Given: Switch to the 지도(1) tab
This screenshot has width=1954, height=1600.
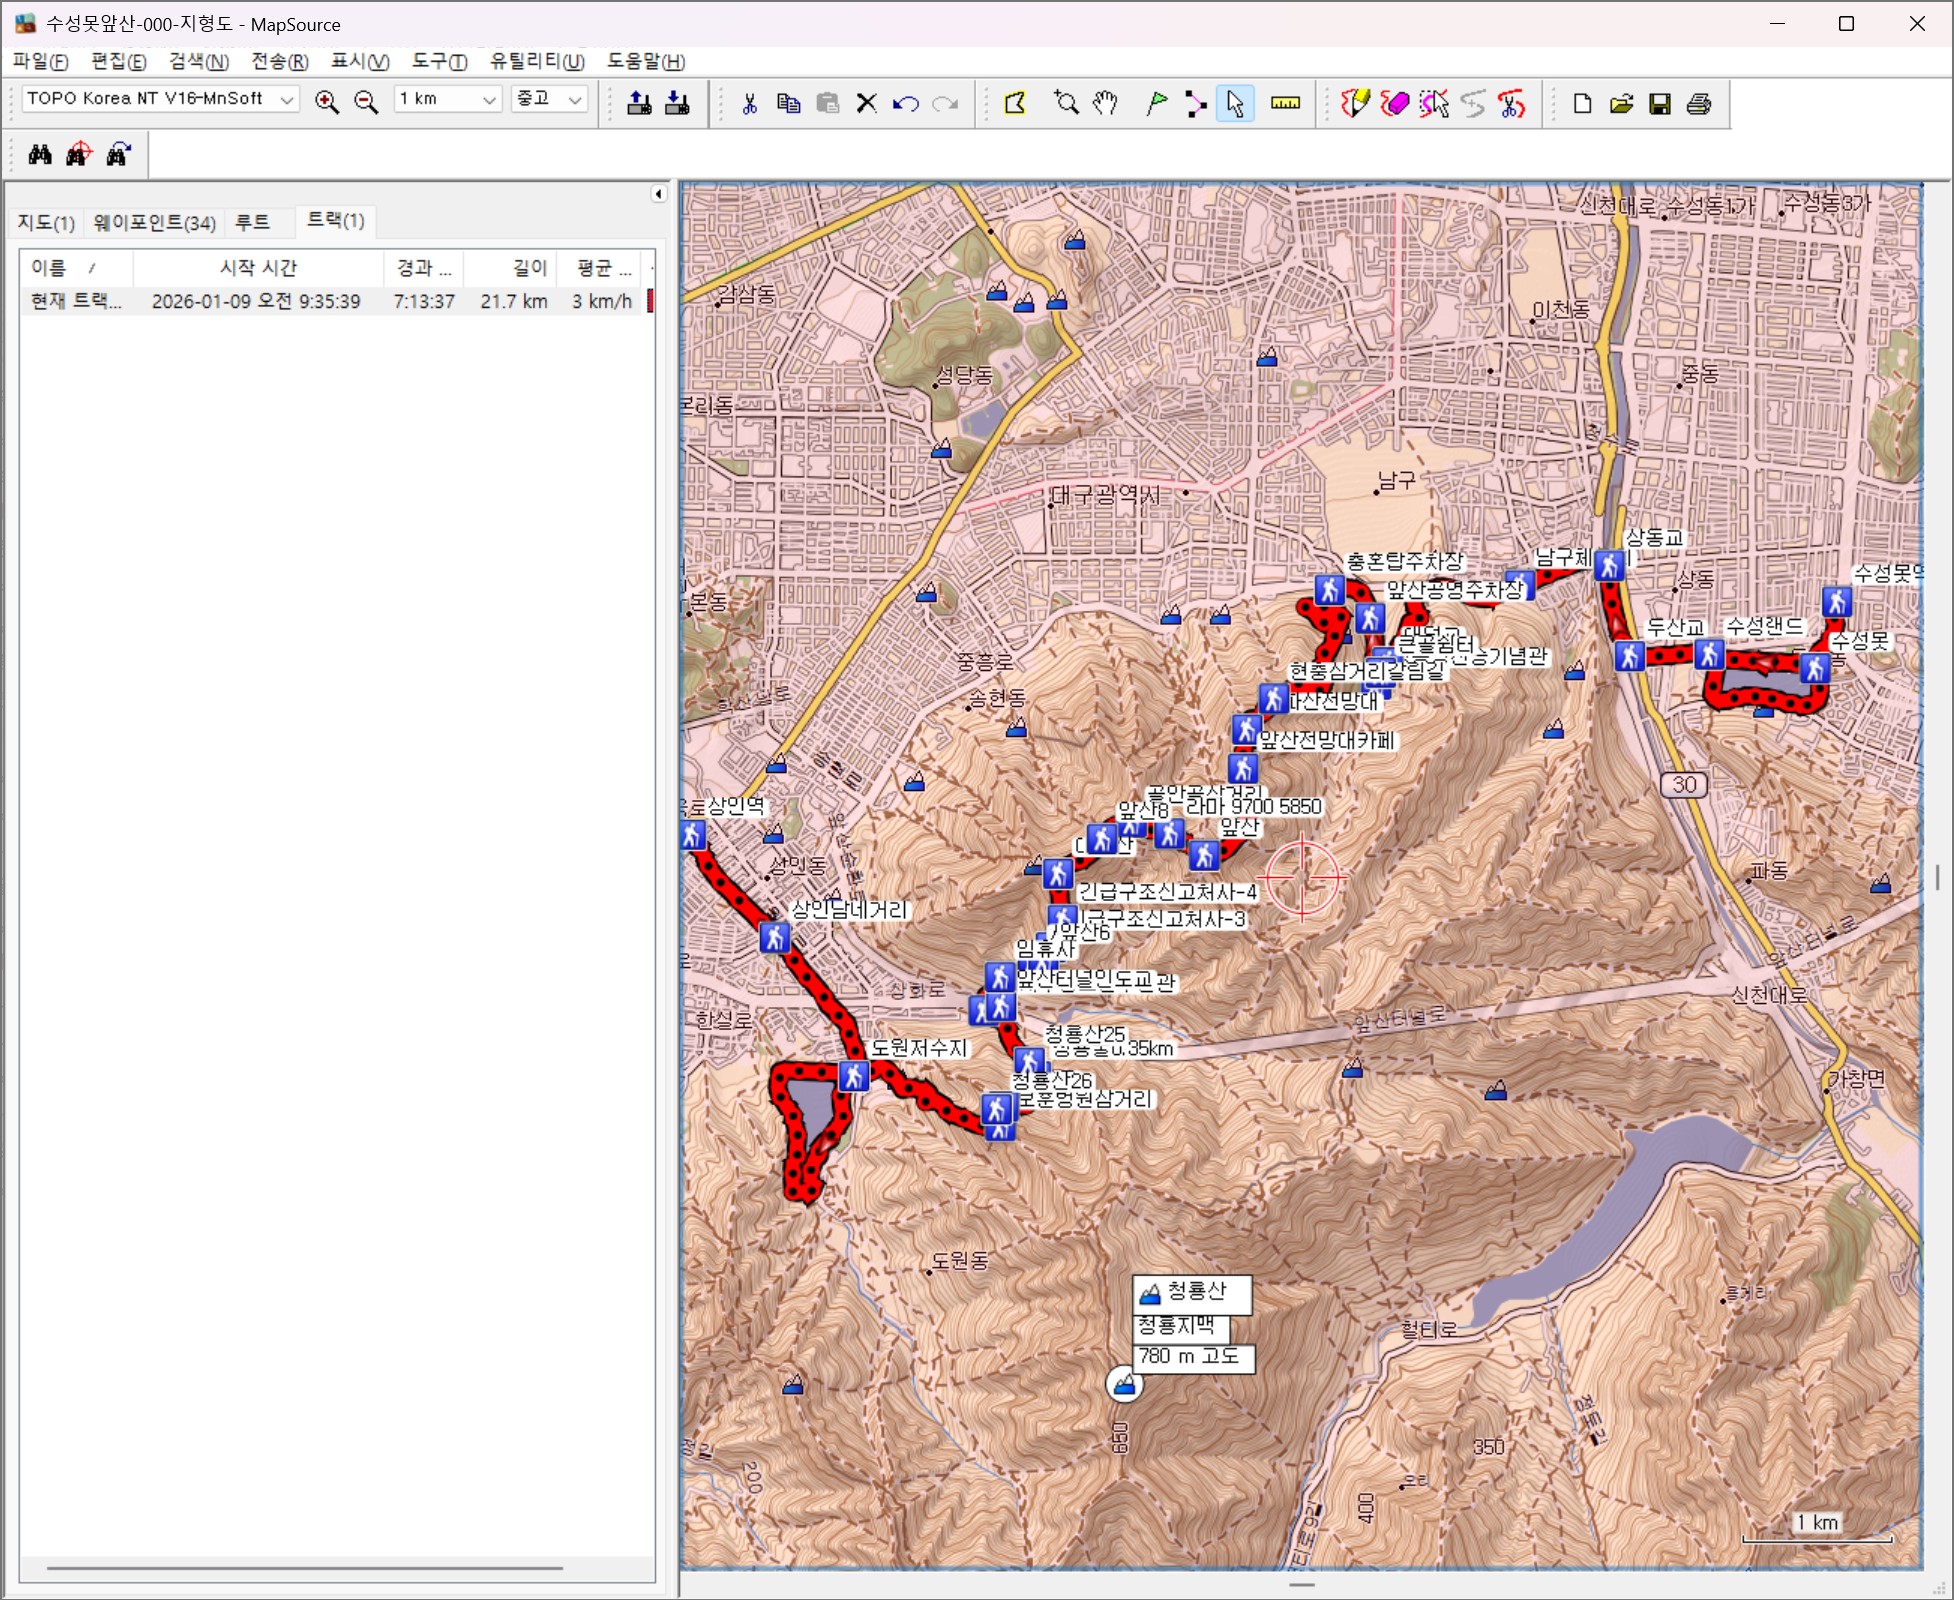Looking at the screenshot, I should (46, 222).
